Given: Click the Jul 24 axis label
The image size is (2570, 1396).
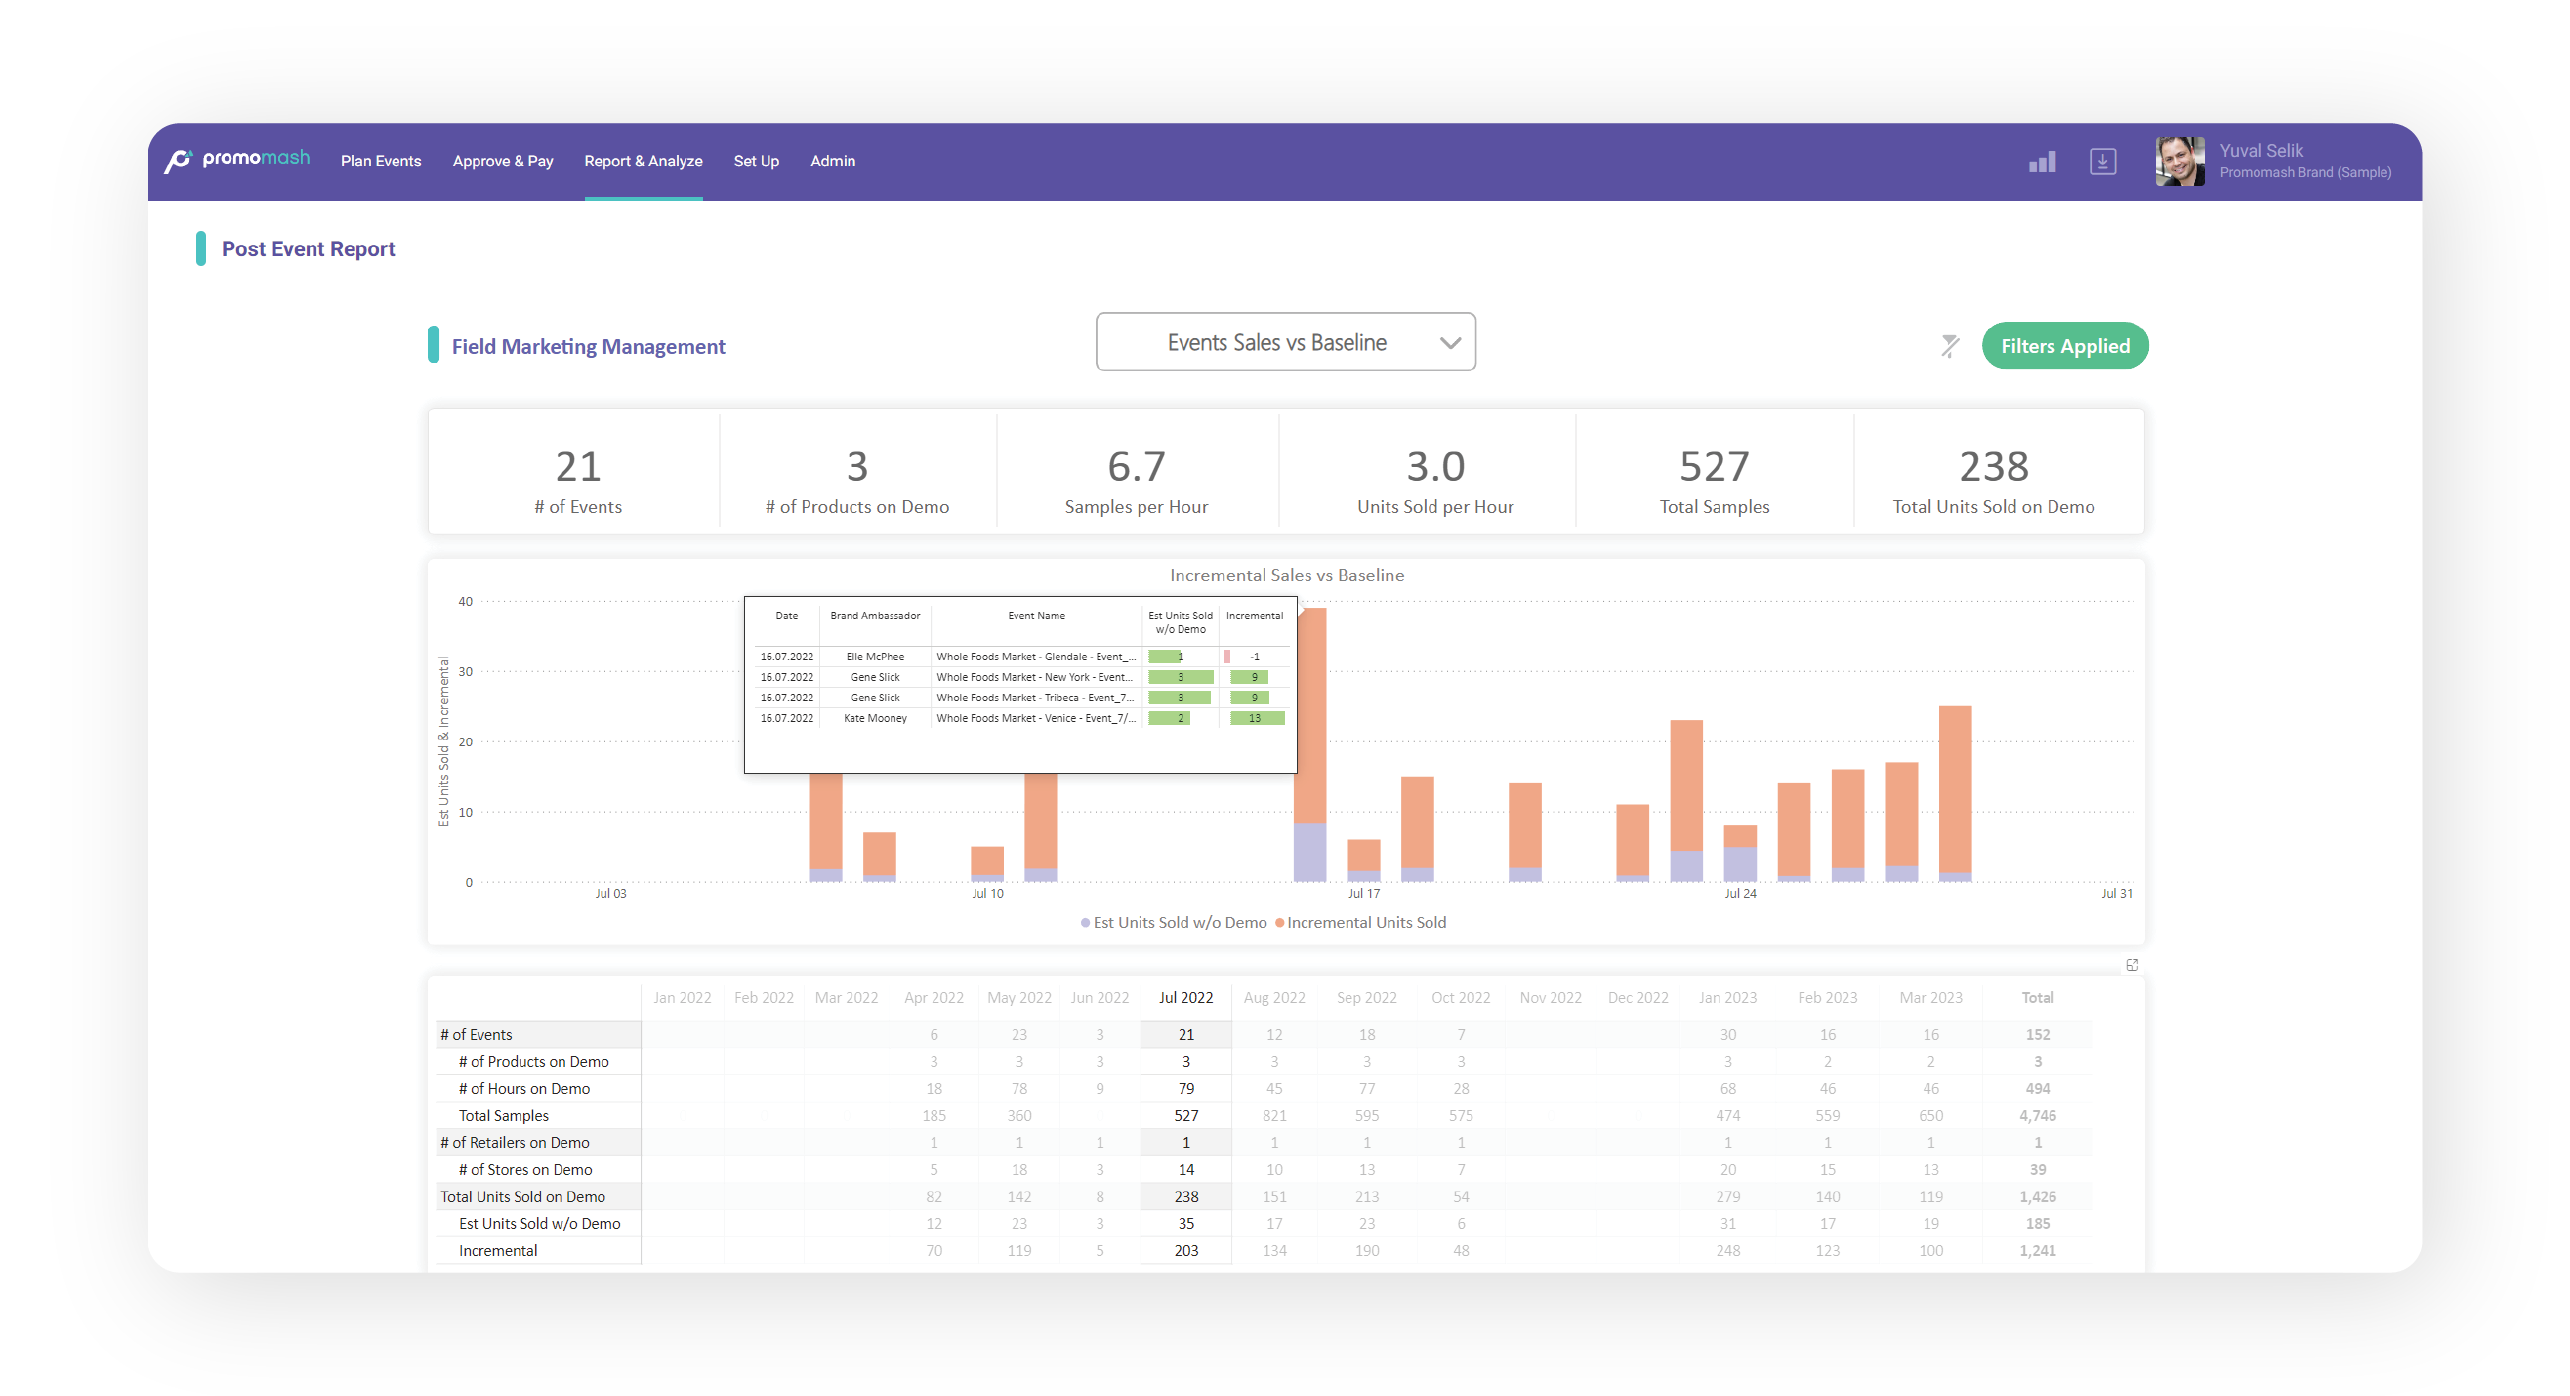Looking at the screenshot, I should [1740, 894].
